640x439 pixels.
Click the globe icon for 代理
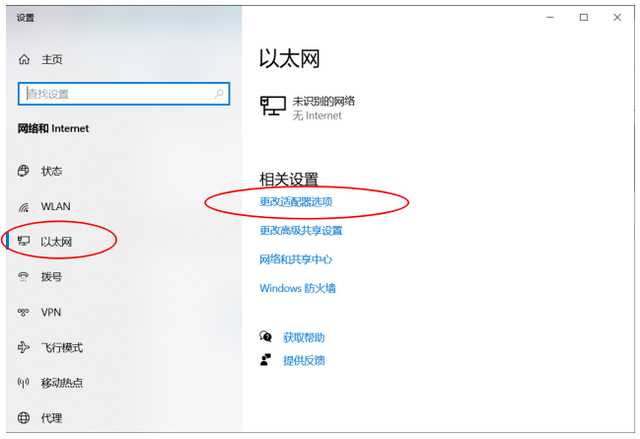[x=23, y=417]
